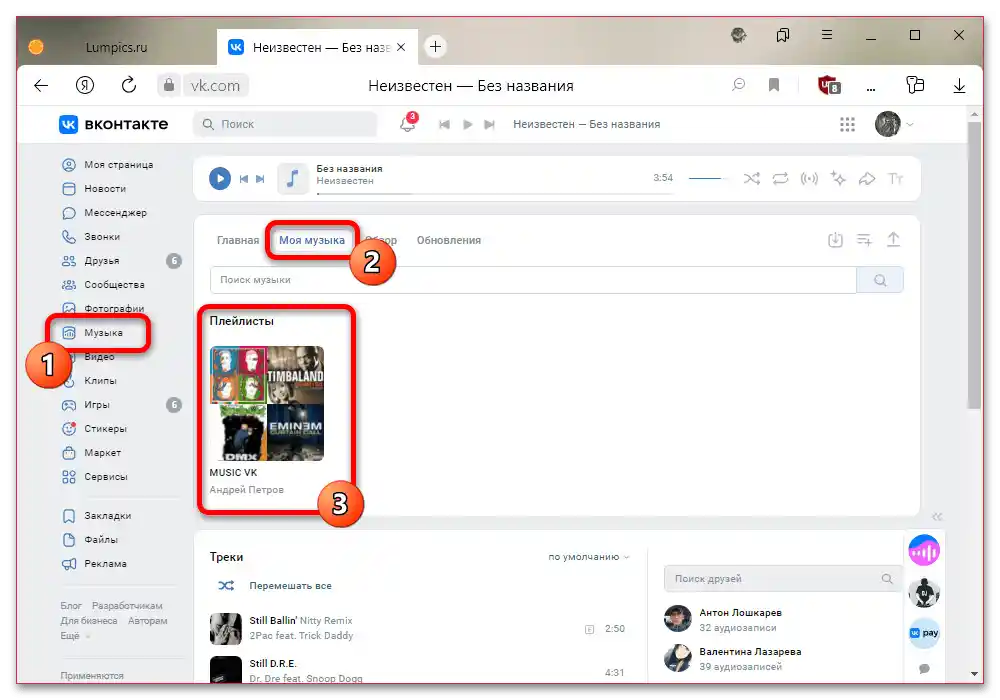Open Мессенджер in the sidebar
This screenshot has height=700, width=1000.
(105, 213)
